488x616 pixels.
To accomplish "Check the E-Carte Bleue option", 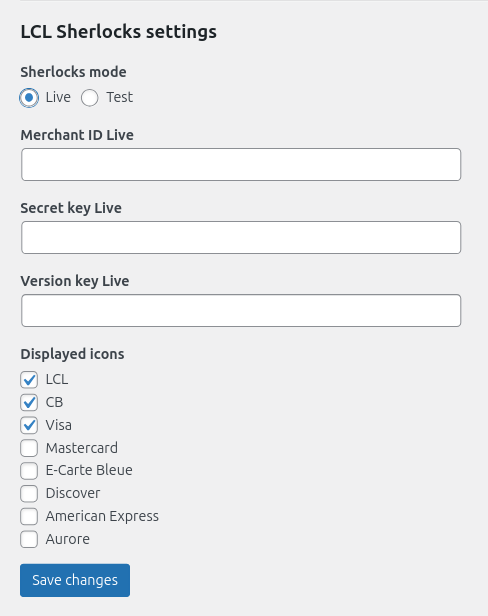I will (29, 471).
